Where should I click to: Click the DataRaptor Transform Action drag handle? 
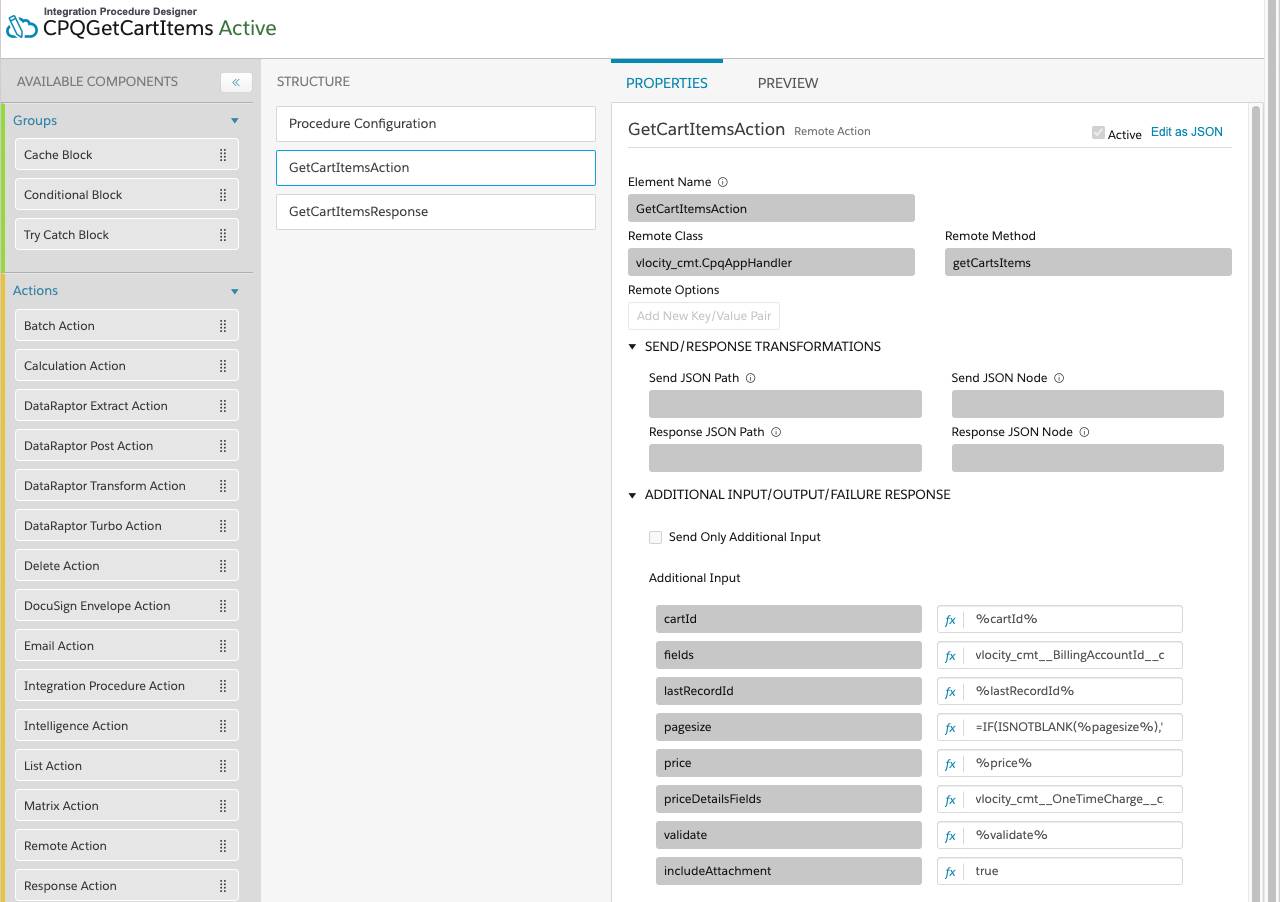click(223, 486)
